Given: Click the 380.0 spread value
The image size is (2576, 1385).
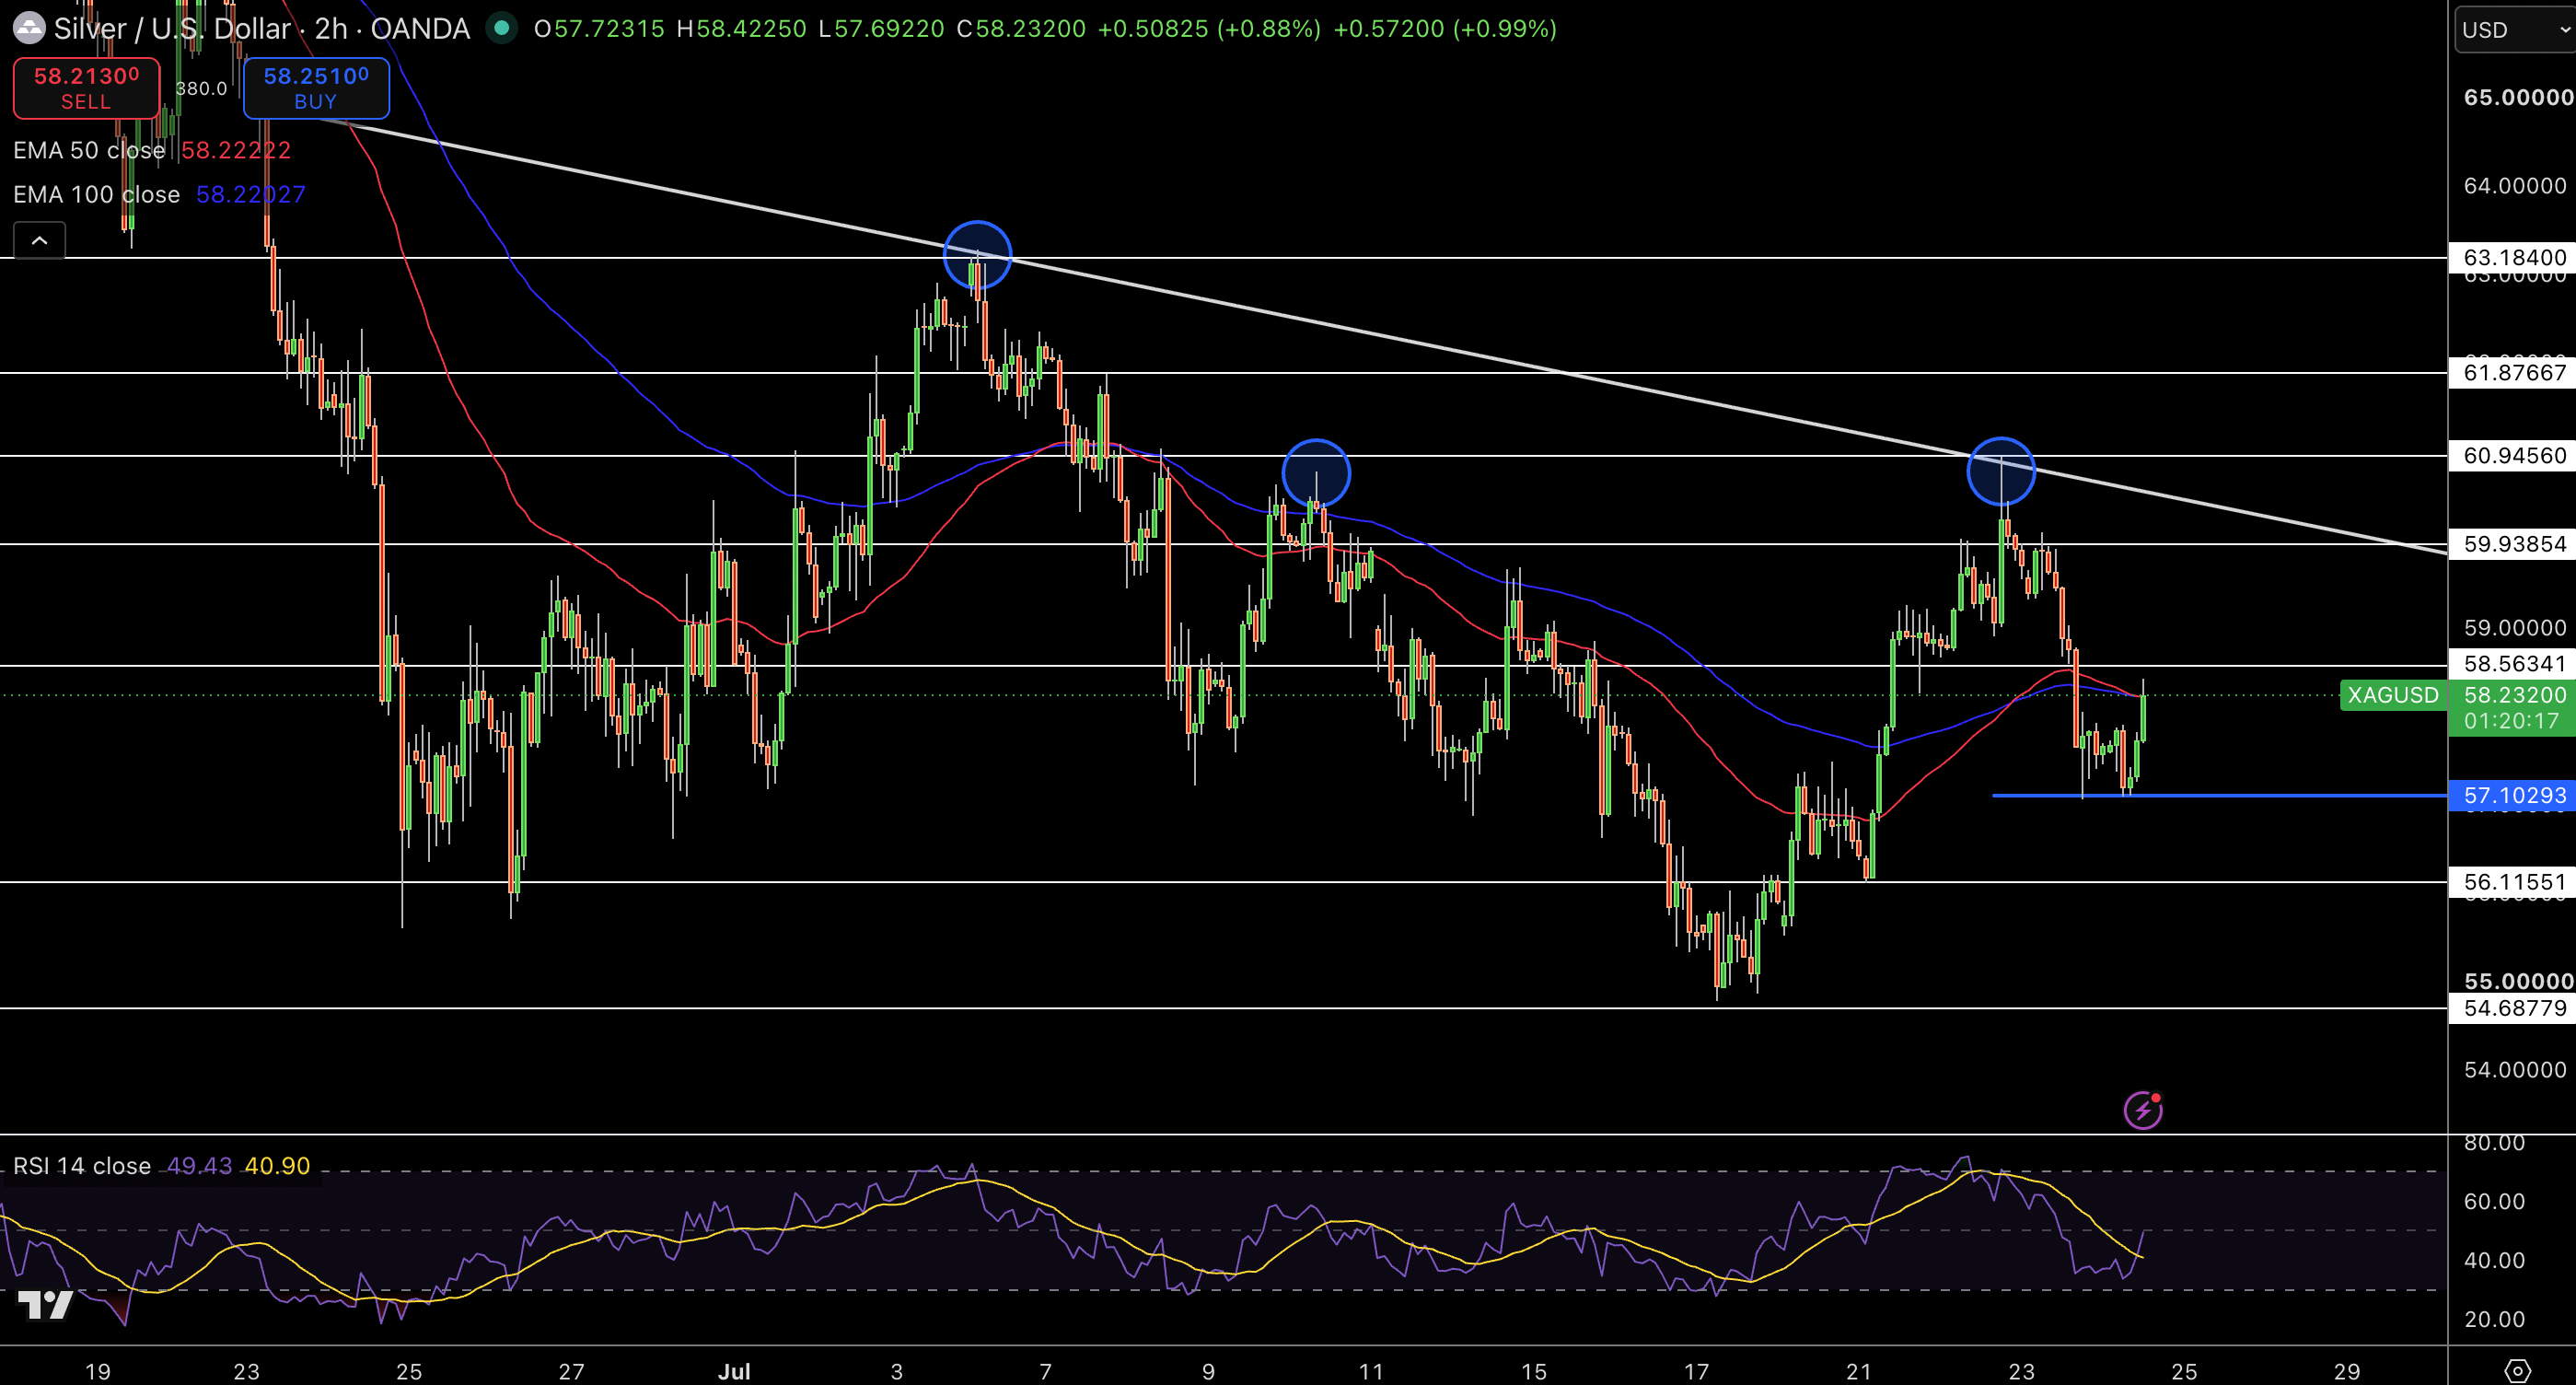Looking at the screenshot, I should click(x=201, y=88).
